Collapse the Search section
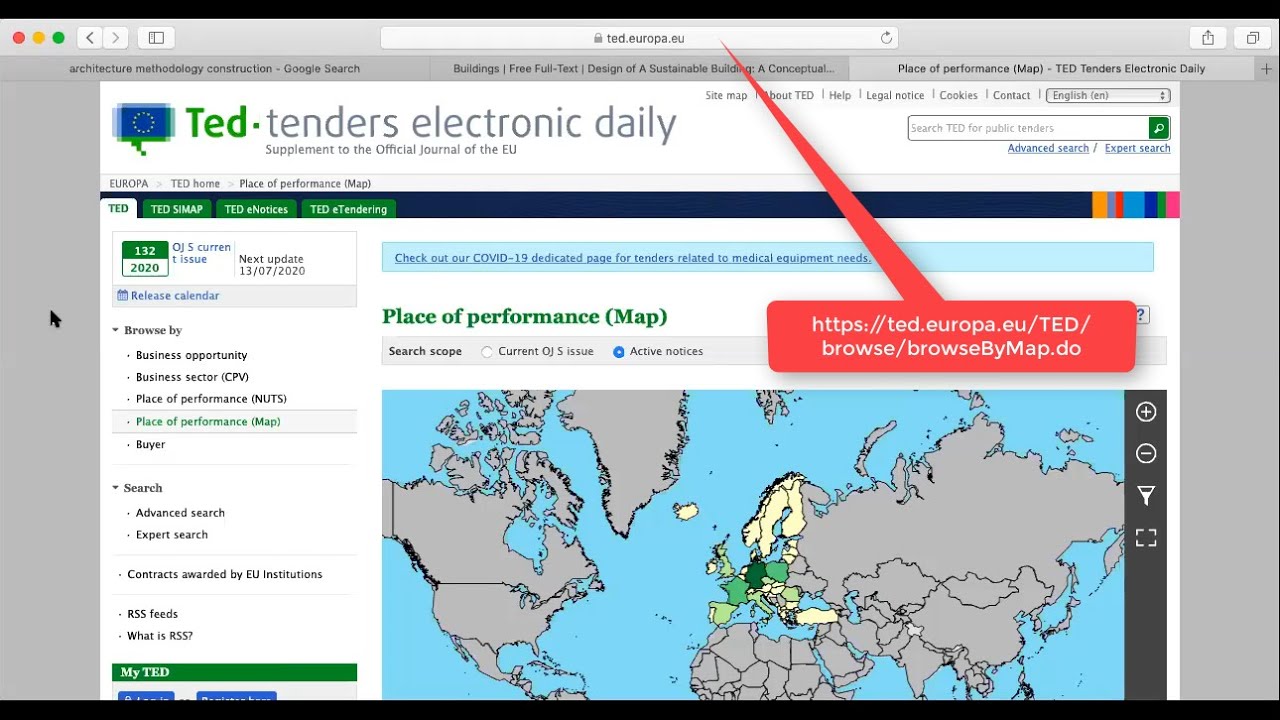The width and height of the screenshot is (1280, 720). pos(116,488)
